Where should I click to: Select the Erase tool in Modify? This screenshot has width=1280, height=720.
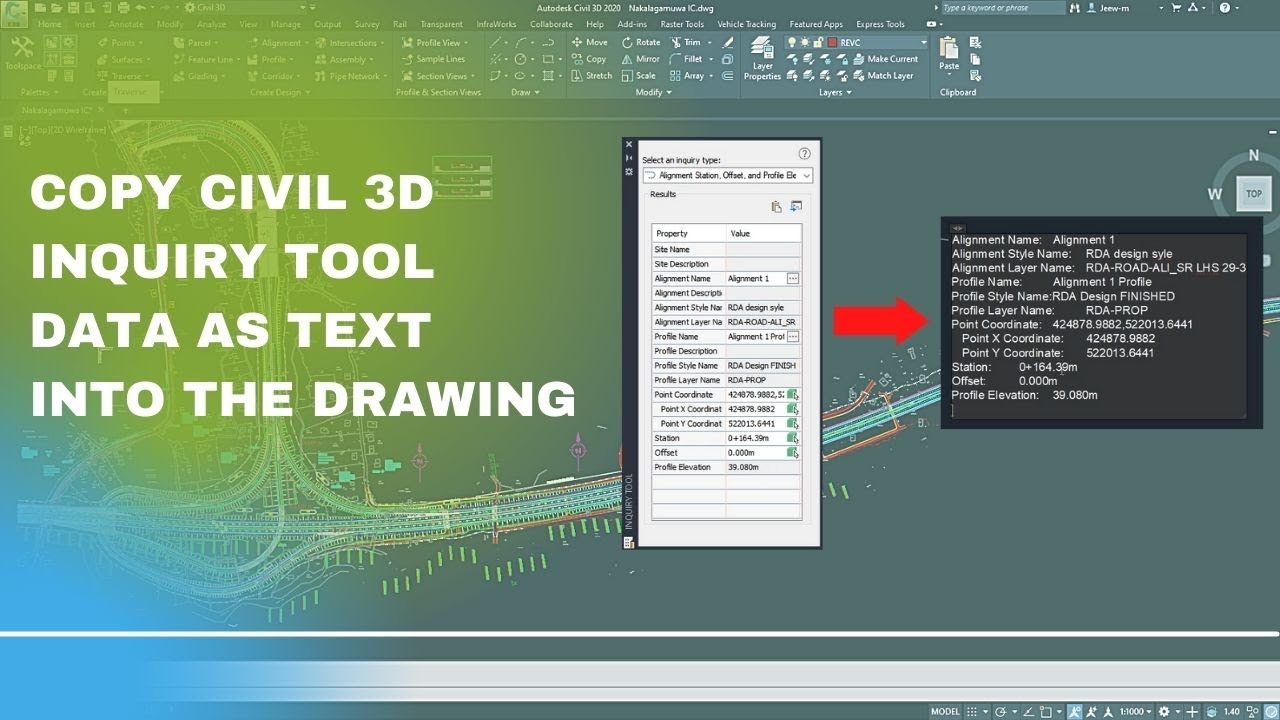pos(728,42)
